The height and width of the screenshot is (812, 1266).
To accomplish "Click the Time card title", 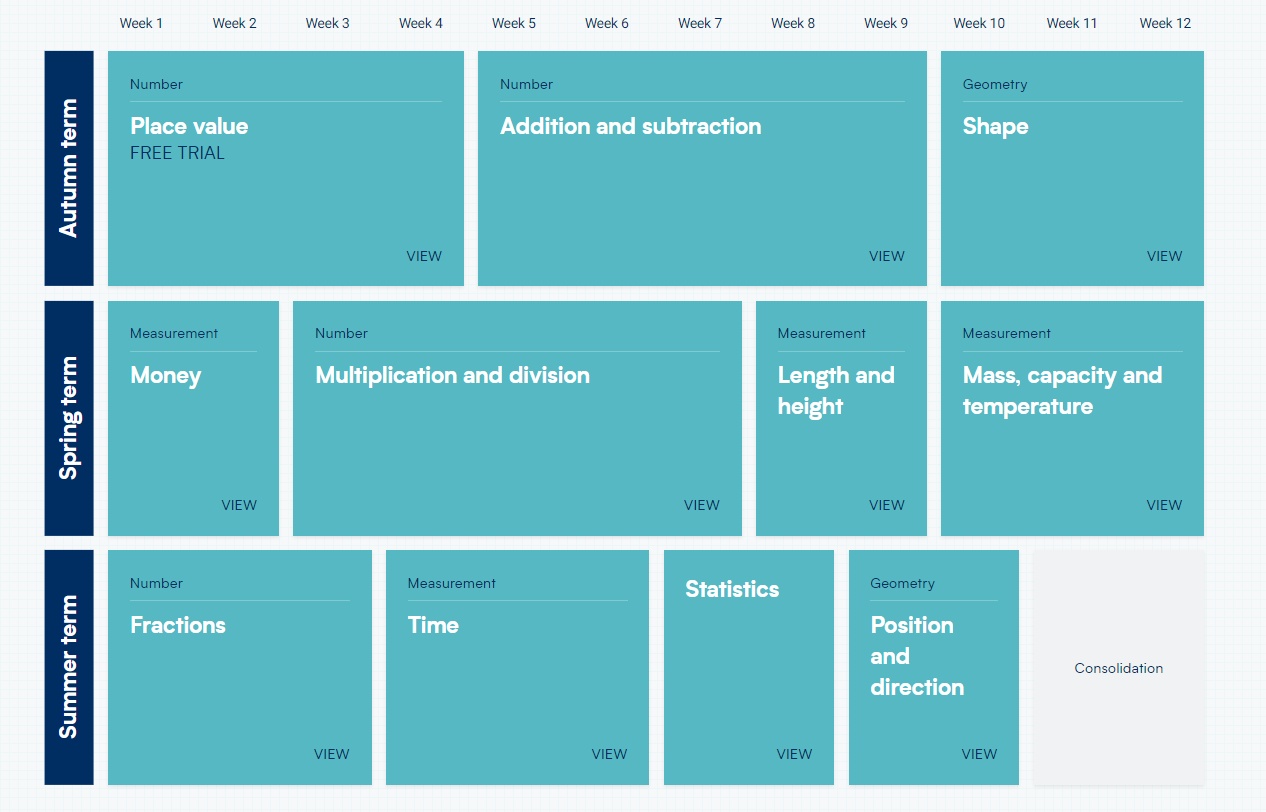I will tap(433, 625).
